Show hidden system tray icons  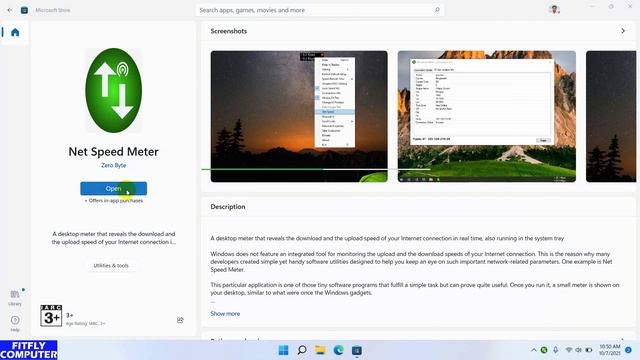pyautogui.click(x=533, y=350)
